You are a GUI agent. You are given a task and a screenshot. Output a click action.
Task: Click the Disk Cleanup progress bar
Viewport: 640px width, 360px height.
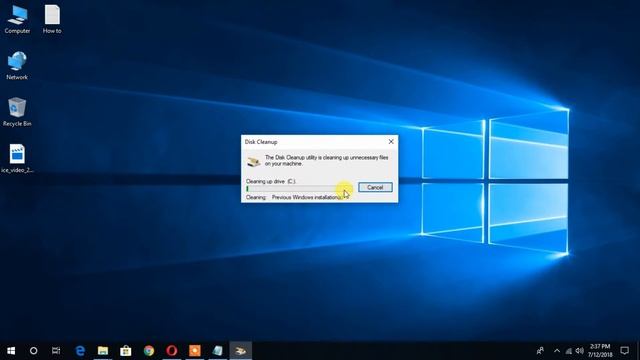point(298,189)
